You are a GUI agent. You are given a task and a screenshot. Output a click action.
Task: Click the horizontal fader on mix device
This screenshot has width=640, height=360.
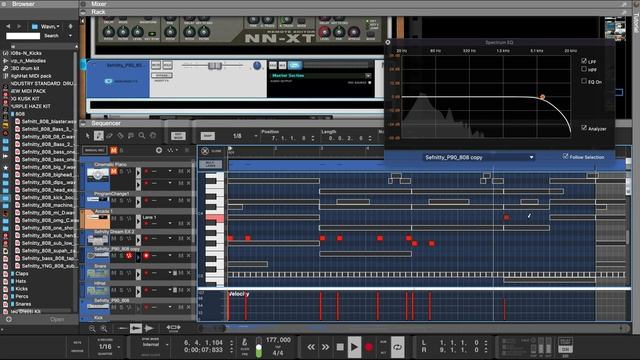[x=214, y=65]
